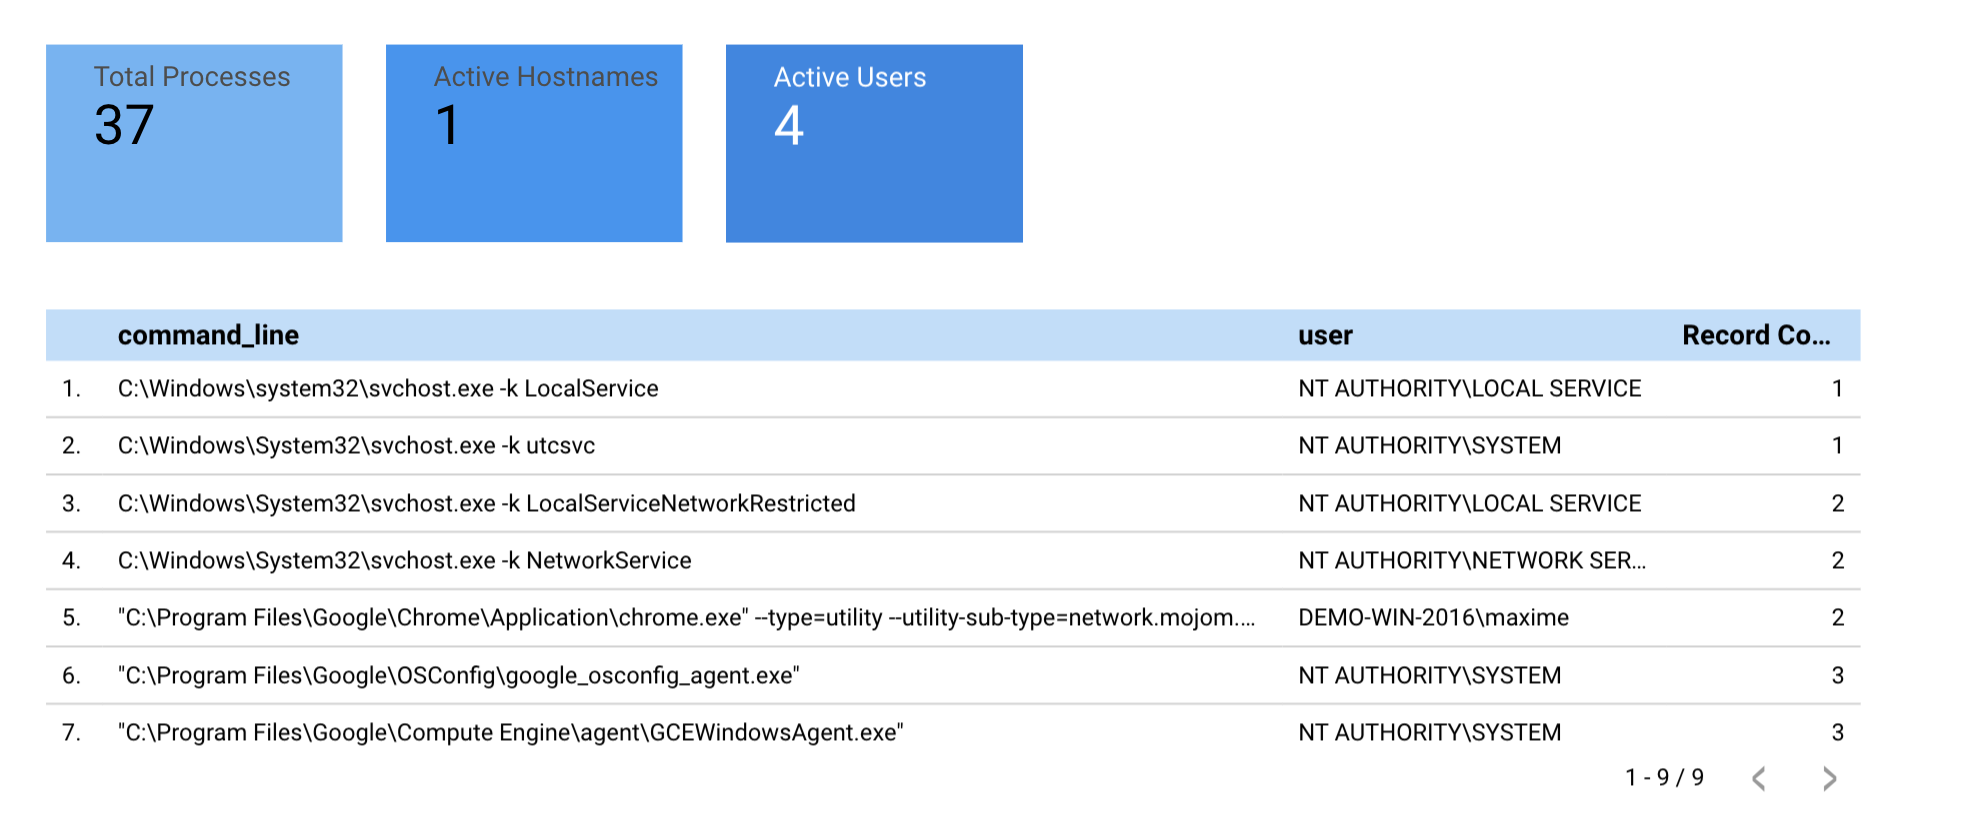Click the chrome.exe utility command line
This screenshot has width=1972, height=826.
click(x=686, y=618)
